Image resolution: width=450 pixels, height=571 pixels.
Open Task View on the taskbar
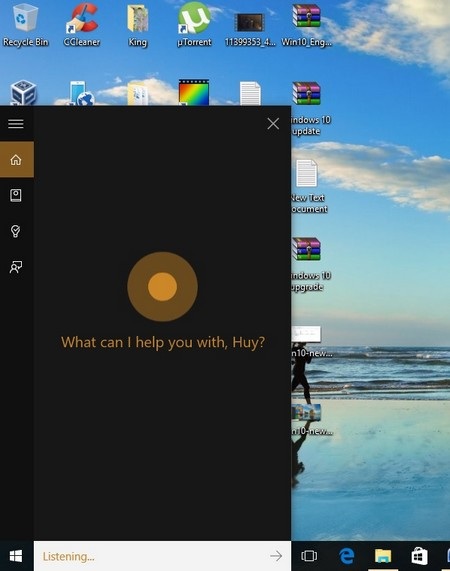pyautogui.click(x=309, y=556)
